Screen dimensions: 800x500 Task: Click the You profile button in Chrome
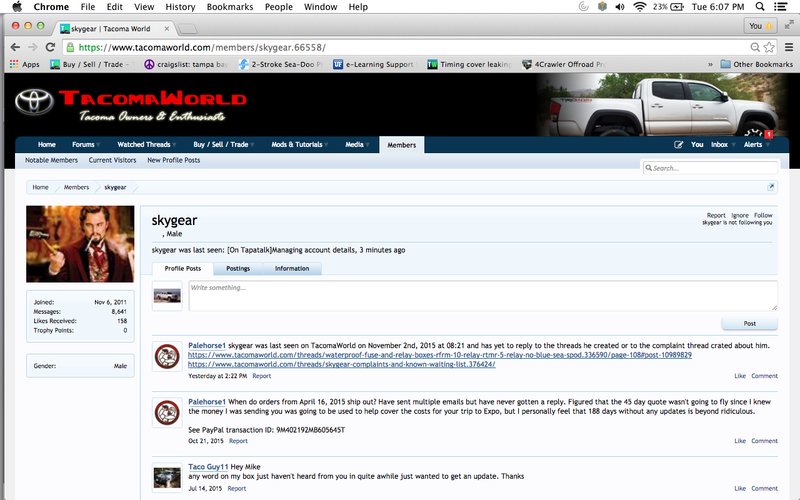[760, 26]
